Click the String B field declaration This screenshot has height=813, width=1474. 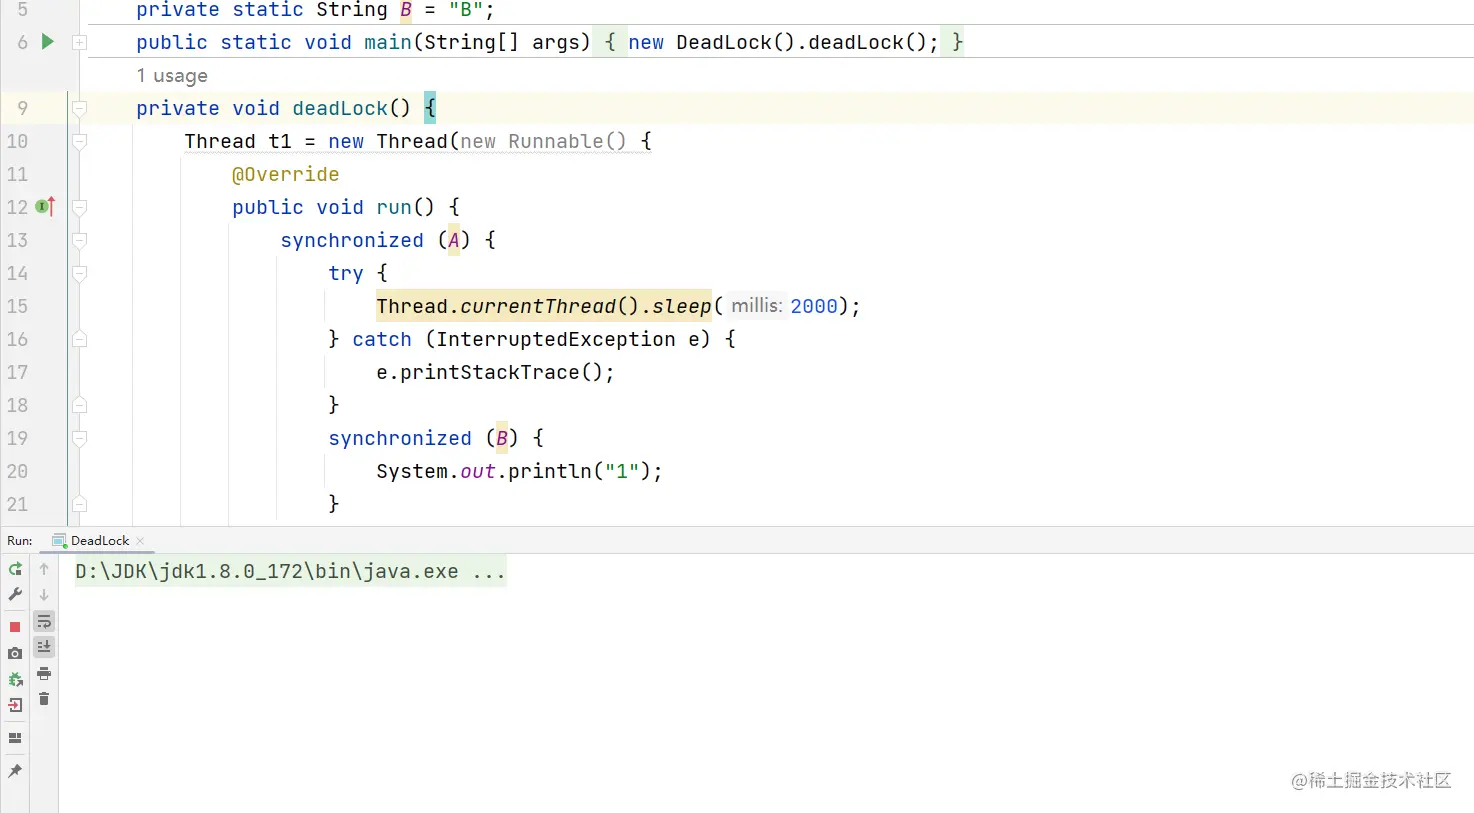[315, 11]
